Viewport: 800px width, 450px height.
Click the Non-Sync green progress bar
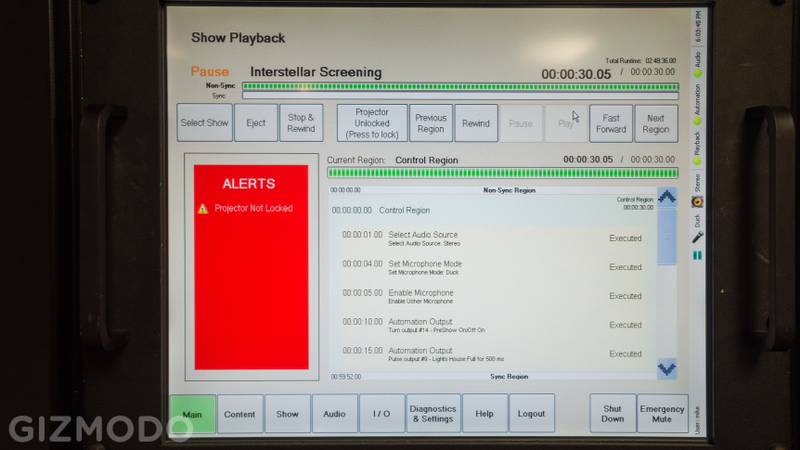[460, 86]
